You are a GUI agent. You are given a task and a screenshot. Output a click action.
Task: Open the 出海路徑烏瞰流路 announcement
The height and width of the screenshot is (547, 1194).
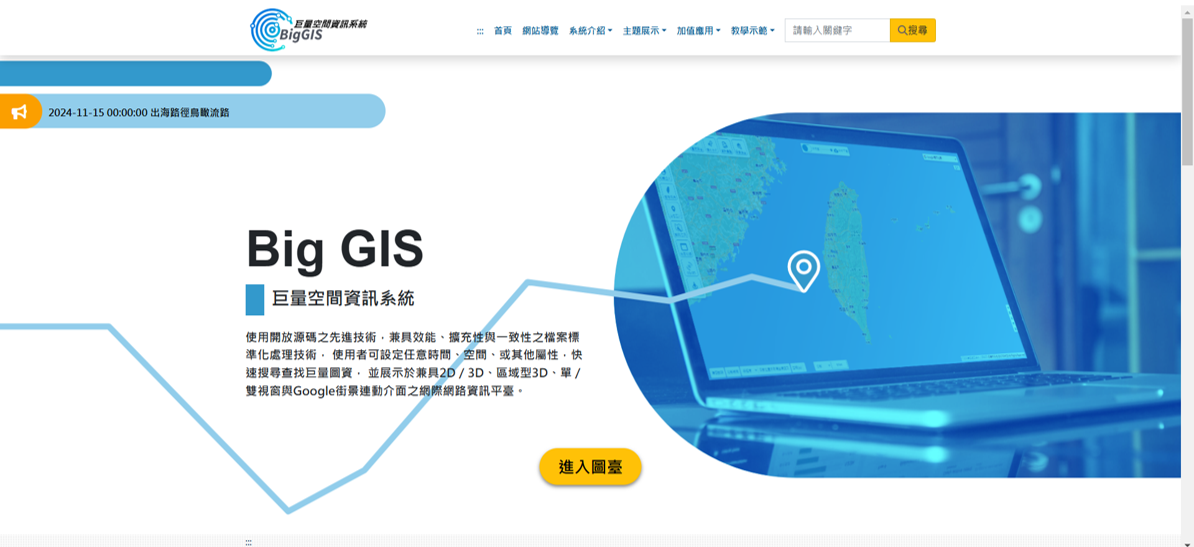tap(139, 112)
